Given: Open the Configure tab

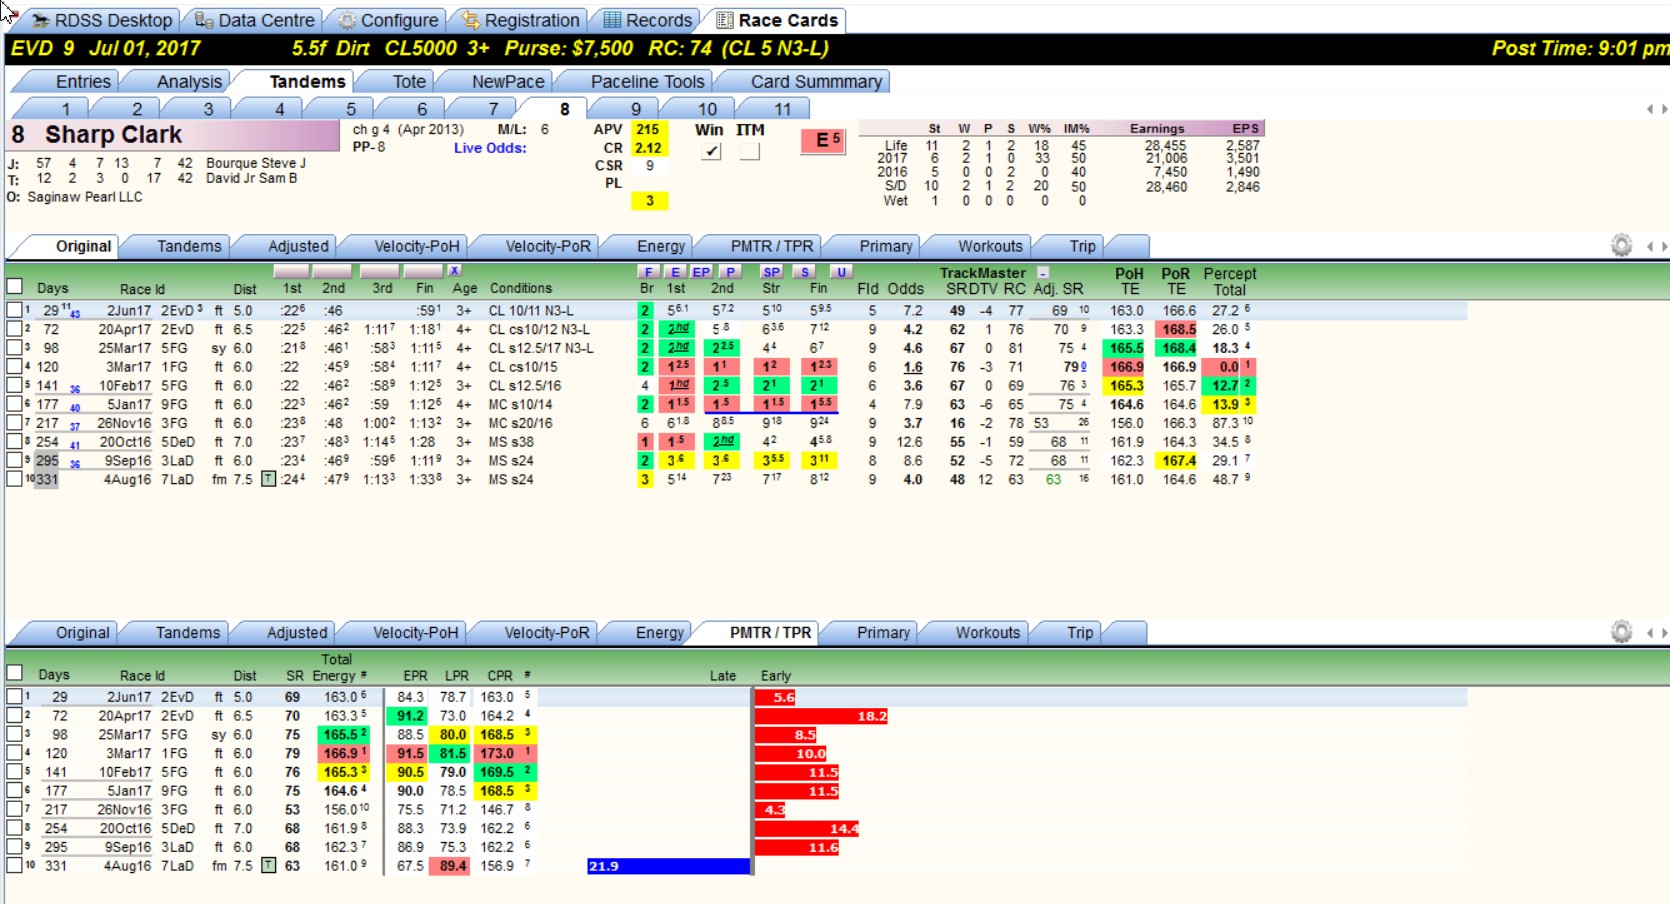Looking at the screenshot, I should (x=388, y=20).
